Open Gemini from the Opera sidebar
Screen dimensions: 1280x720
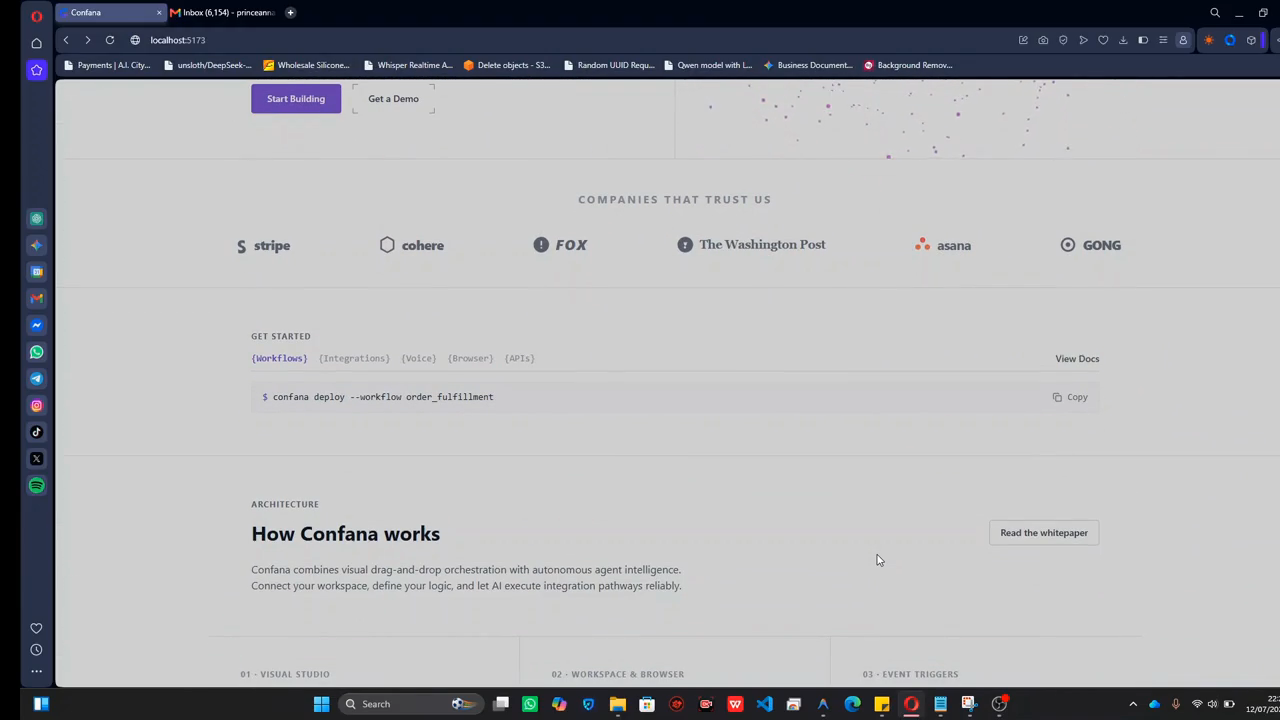(37, 245)
